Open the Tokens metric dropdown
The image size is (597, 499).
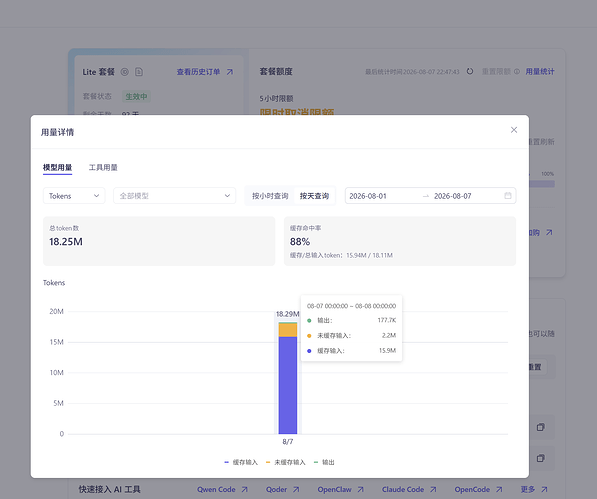click(74, 196)
